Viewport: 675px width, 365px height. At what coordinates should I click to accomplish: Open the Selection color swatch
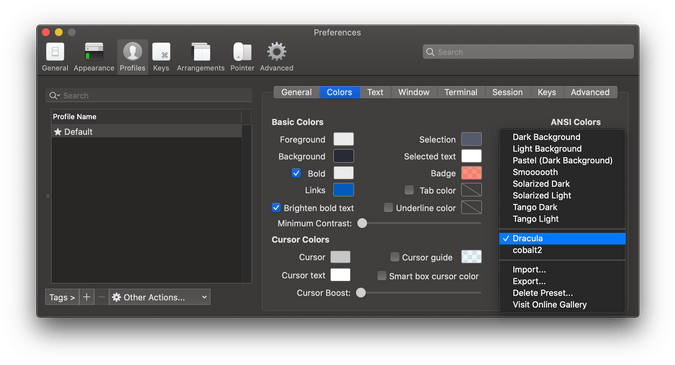point(471,139)
